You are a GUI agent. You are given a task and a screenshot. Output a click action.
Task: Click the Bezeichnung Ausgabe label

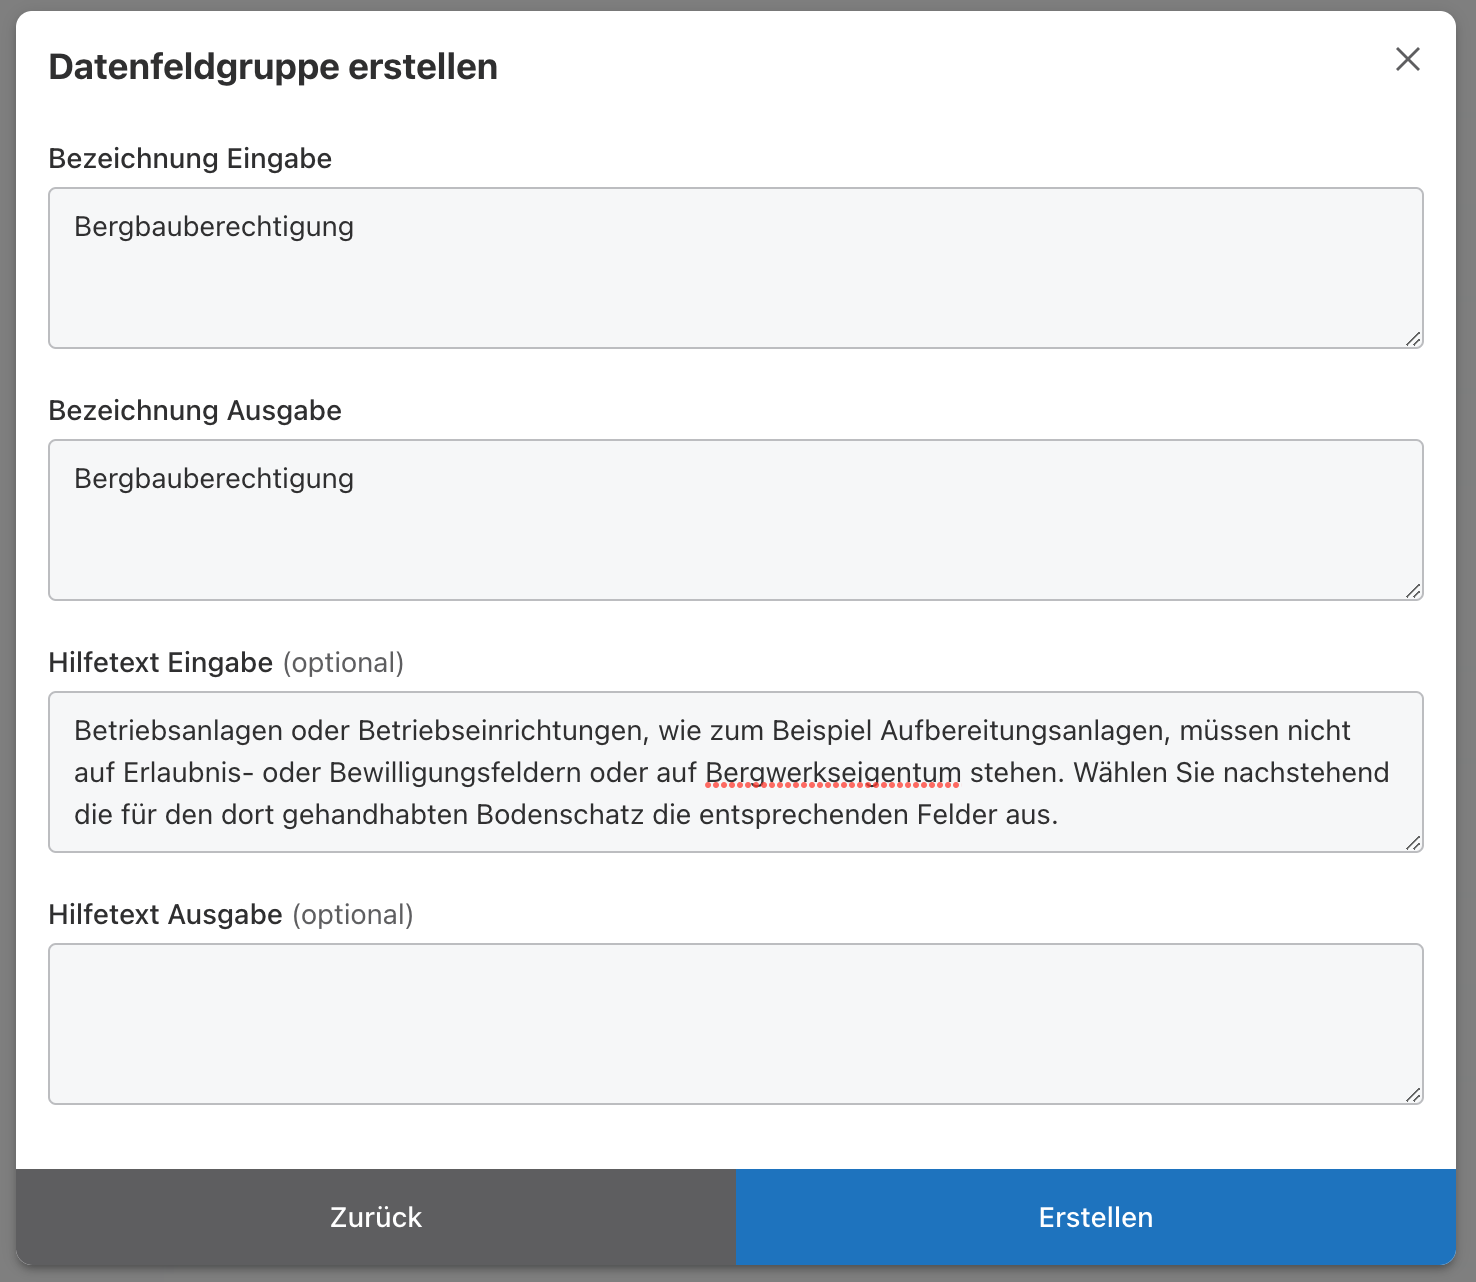tap(195, 411)
